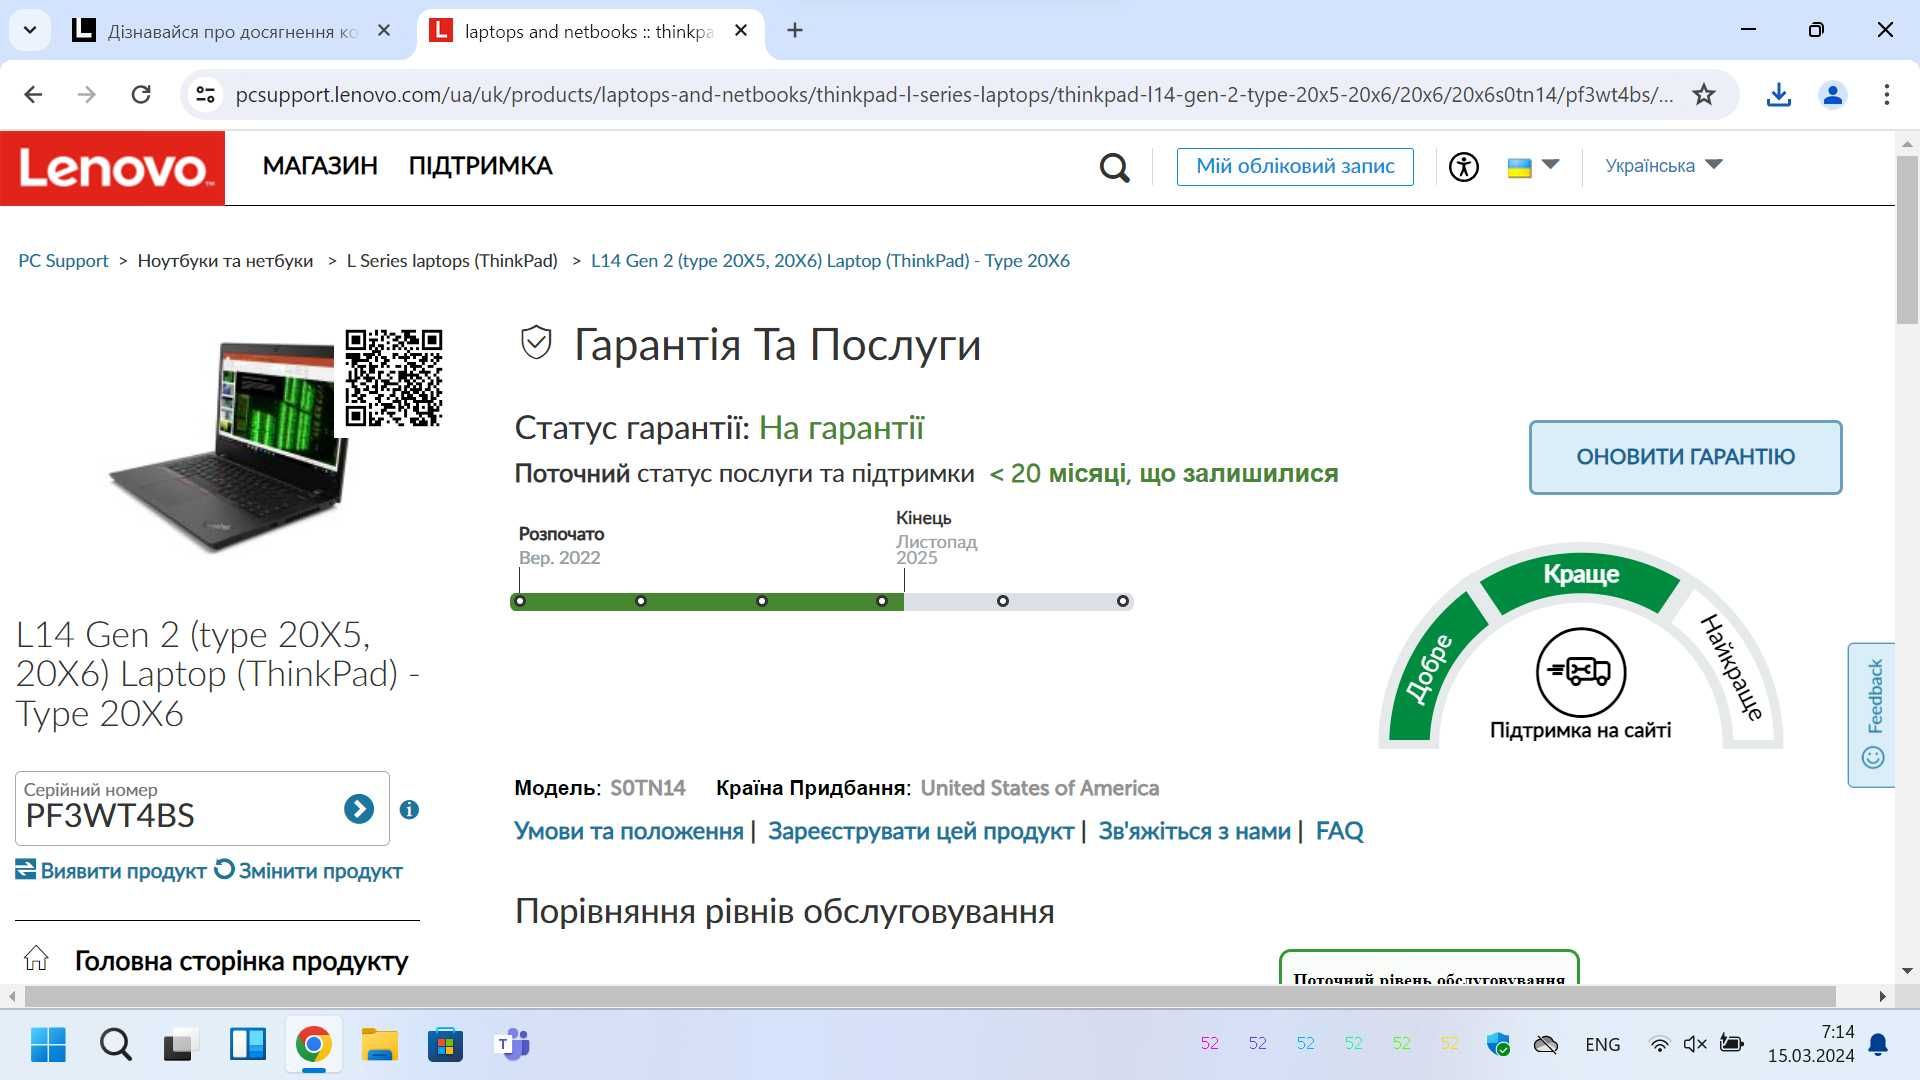Expand the Українська language dropdown

tap(1663, 166)
